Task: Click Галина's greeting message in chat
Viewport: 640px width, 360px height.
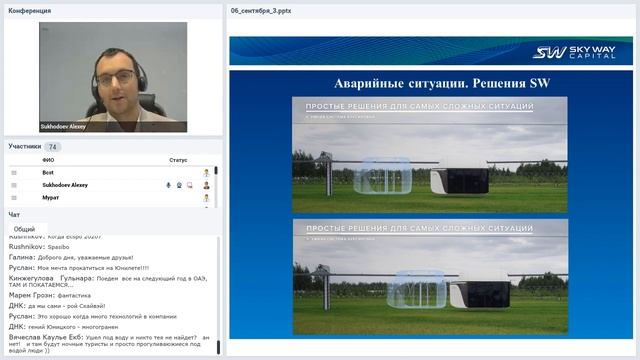Action: pyautogui.click(x=71, y=258)
